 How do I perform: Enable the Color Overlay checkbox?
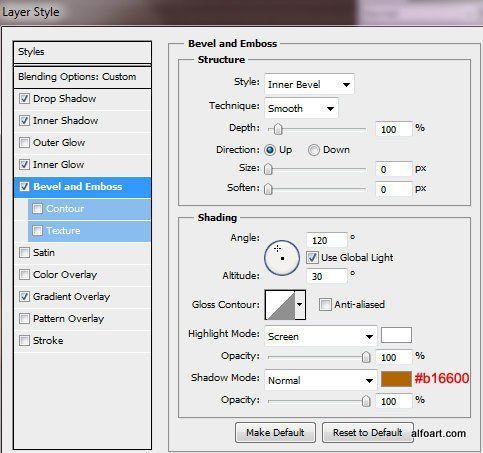tap(24, 275)
